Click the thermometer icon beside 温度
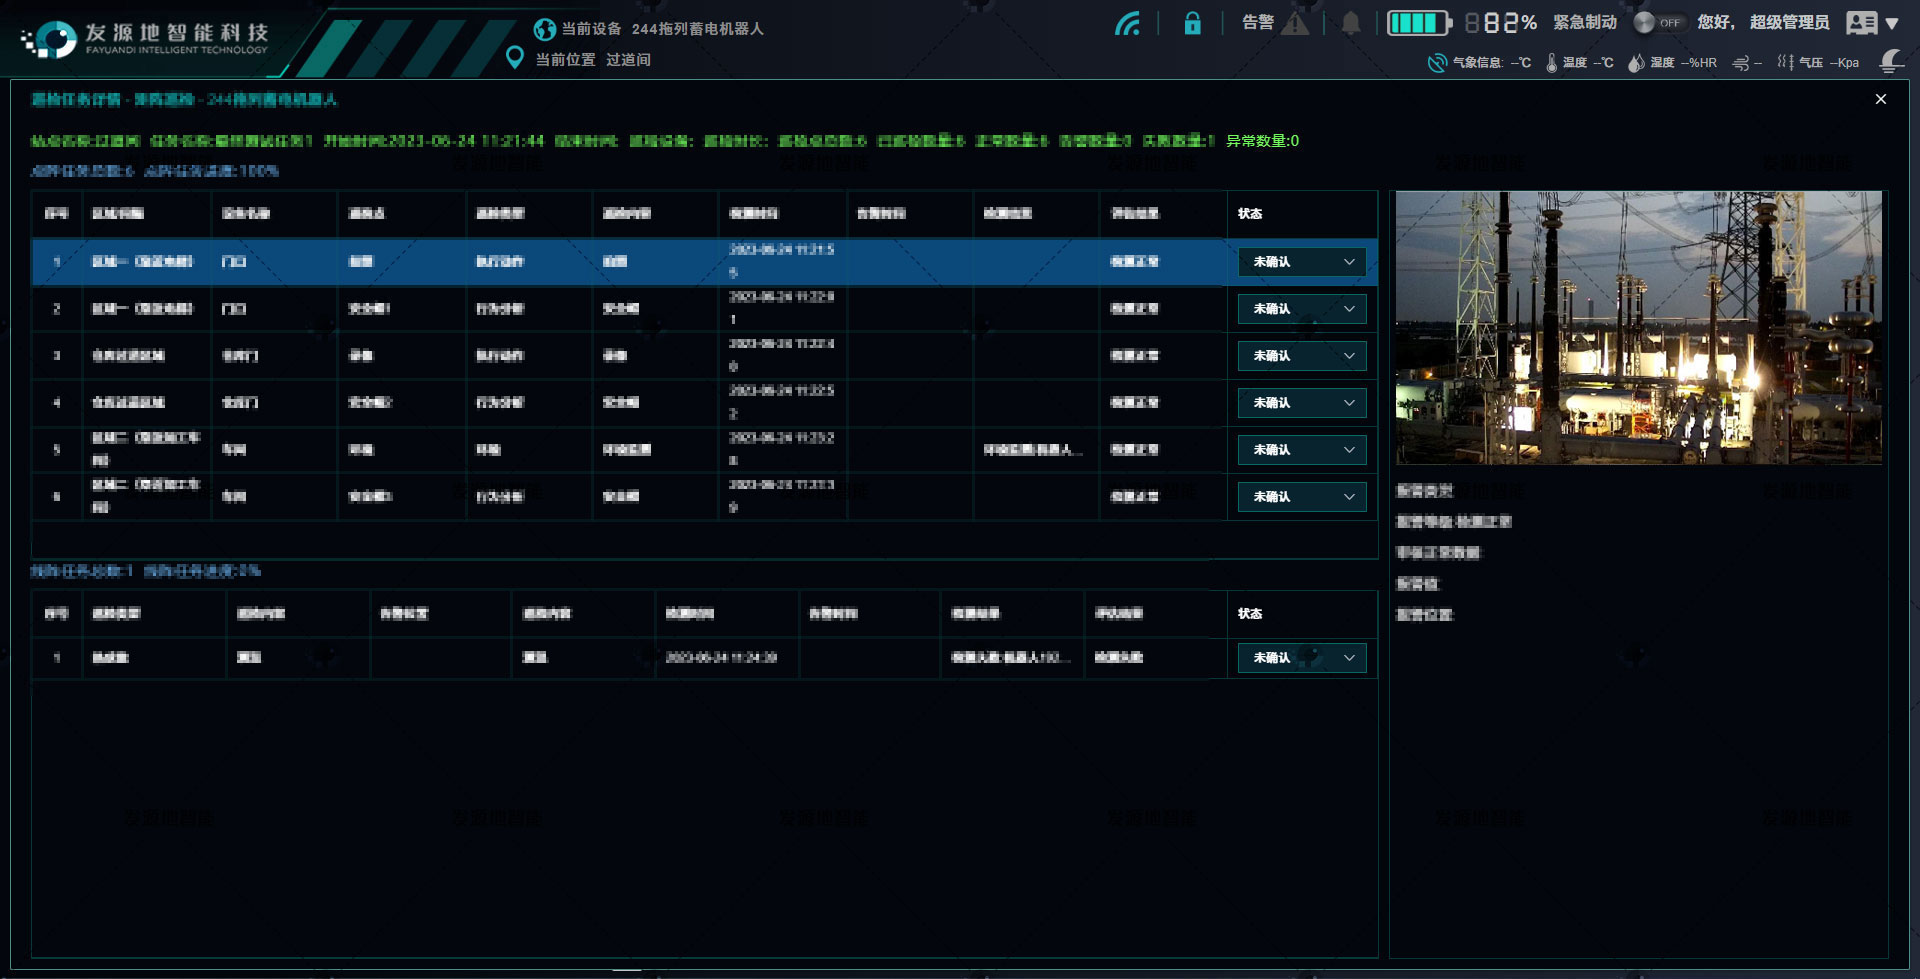This screenshot has width=1920, height=979. tap(1551, 63)
